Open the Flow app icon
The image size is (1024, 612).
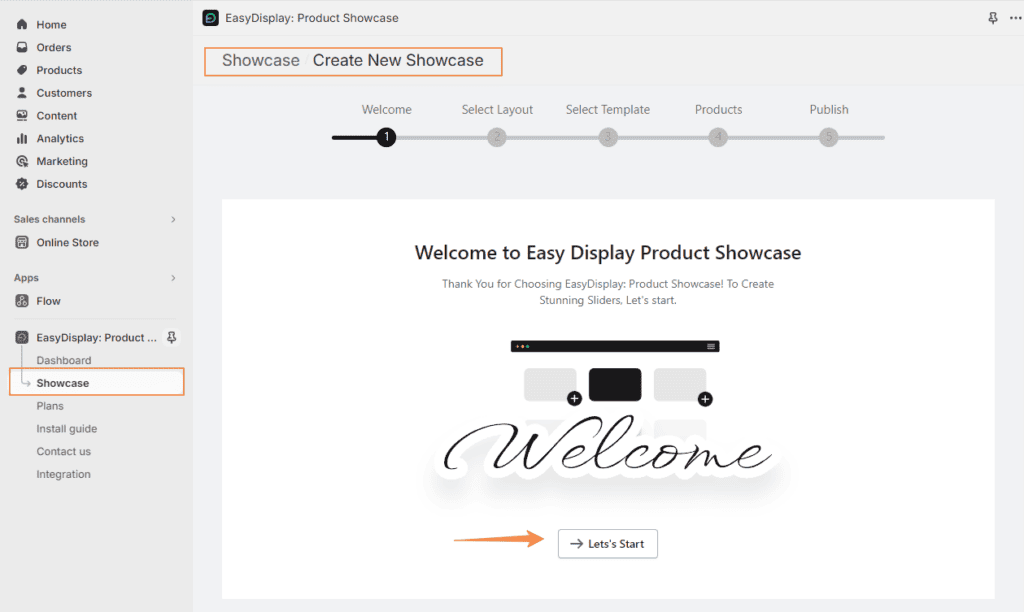pyautogui.click(x=21, y=300)
